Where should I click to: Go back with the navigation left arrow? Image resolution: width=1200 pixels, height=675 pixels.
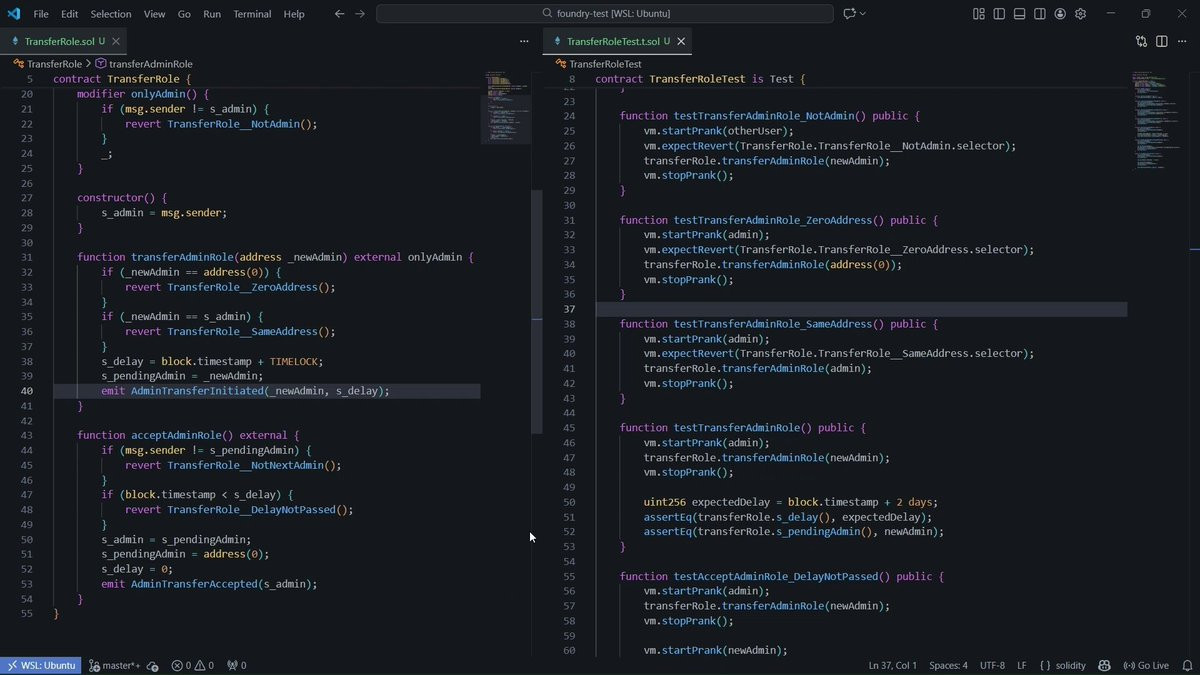[x=339, y=14]
